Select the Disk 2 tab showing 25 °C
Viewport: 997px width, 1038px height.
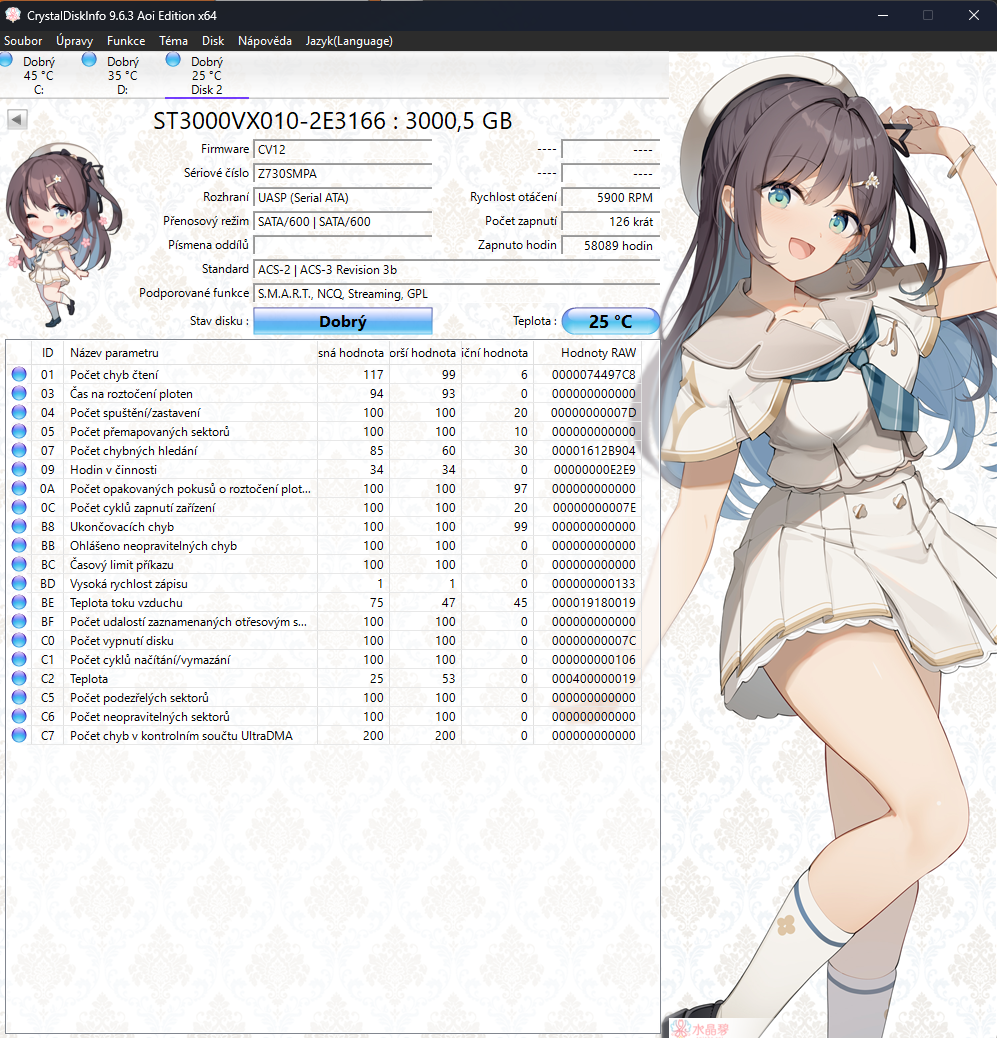(207, 75)
